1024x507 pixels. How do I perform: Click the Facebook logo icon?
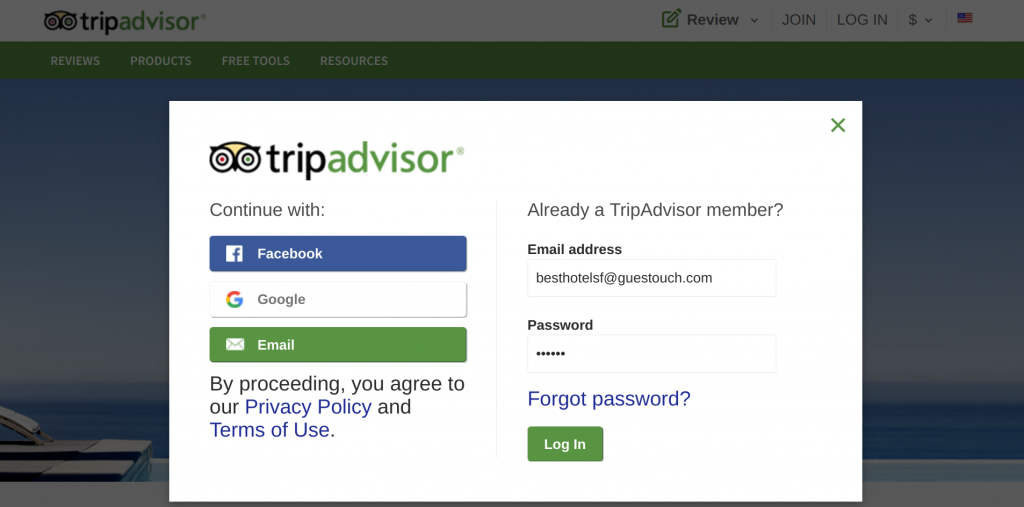tap(234, 254)
